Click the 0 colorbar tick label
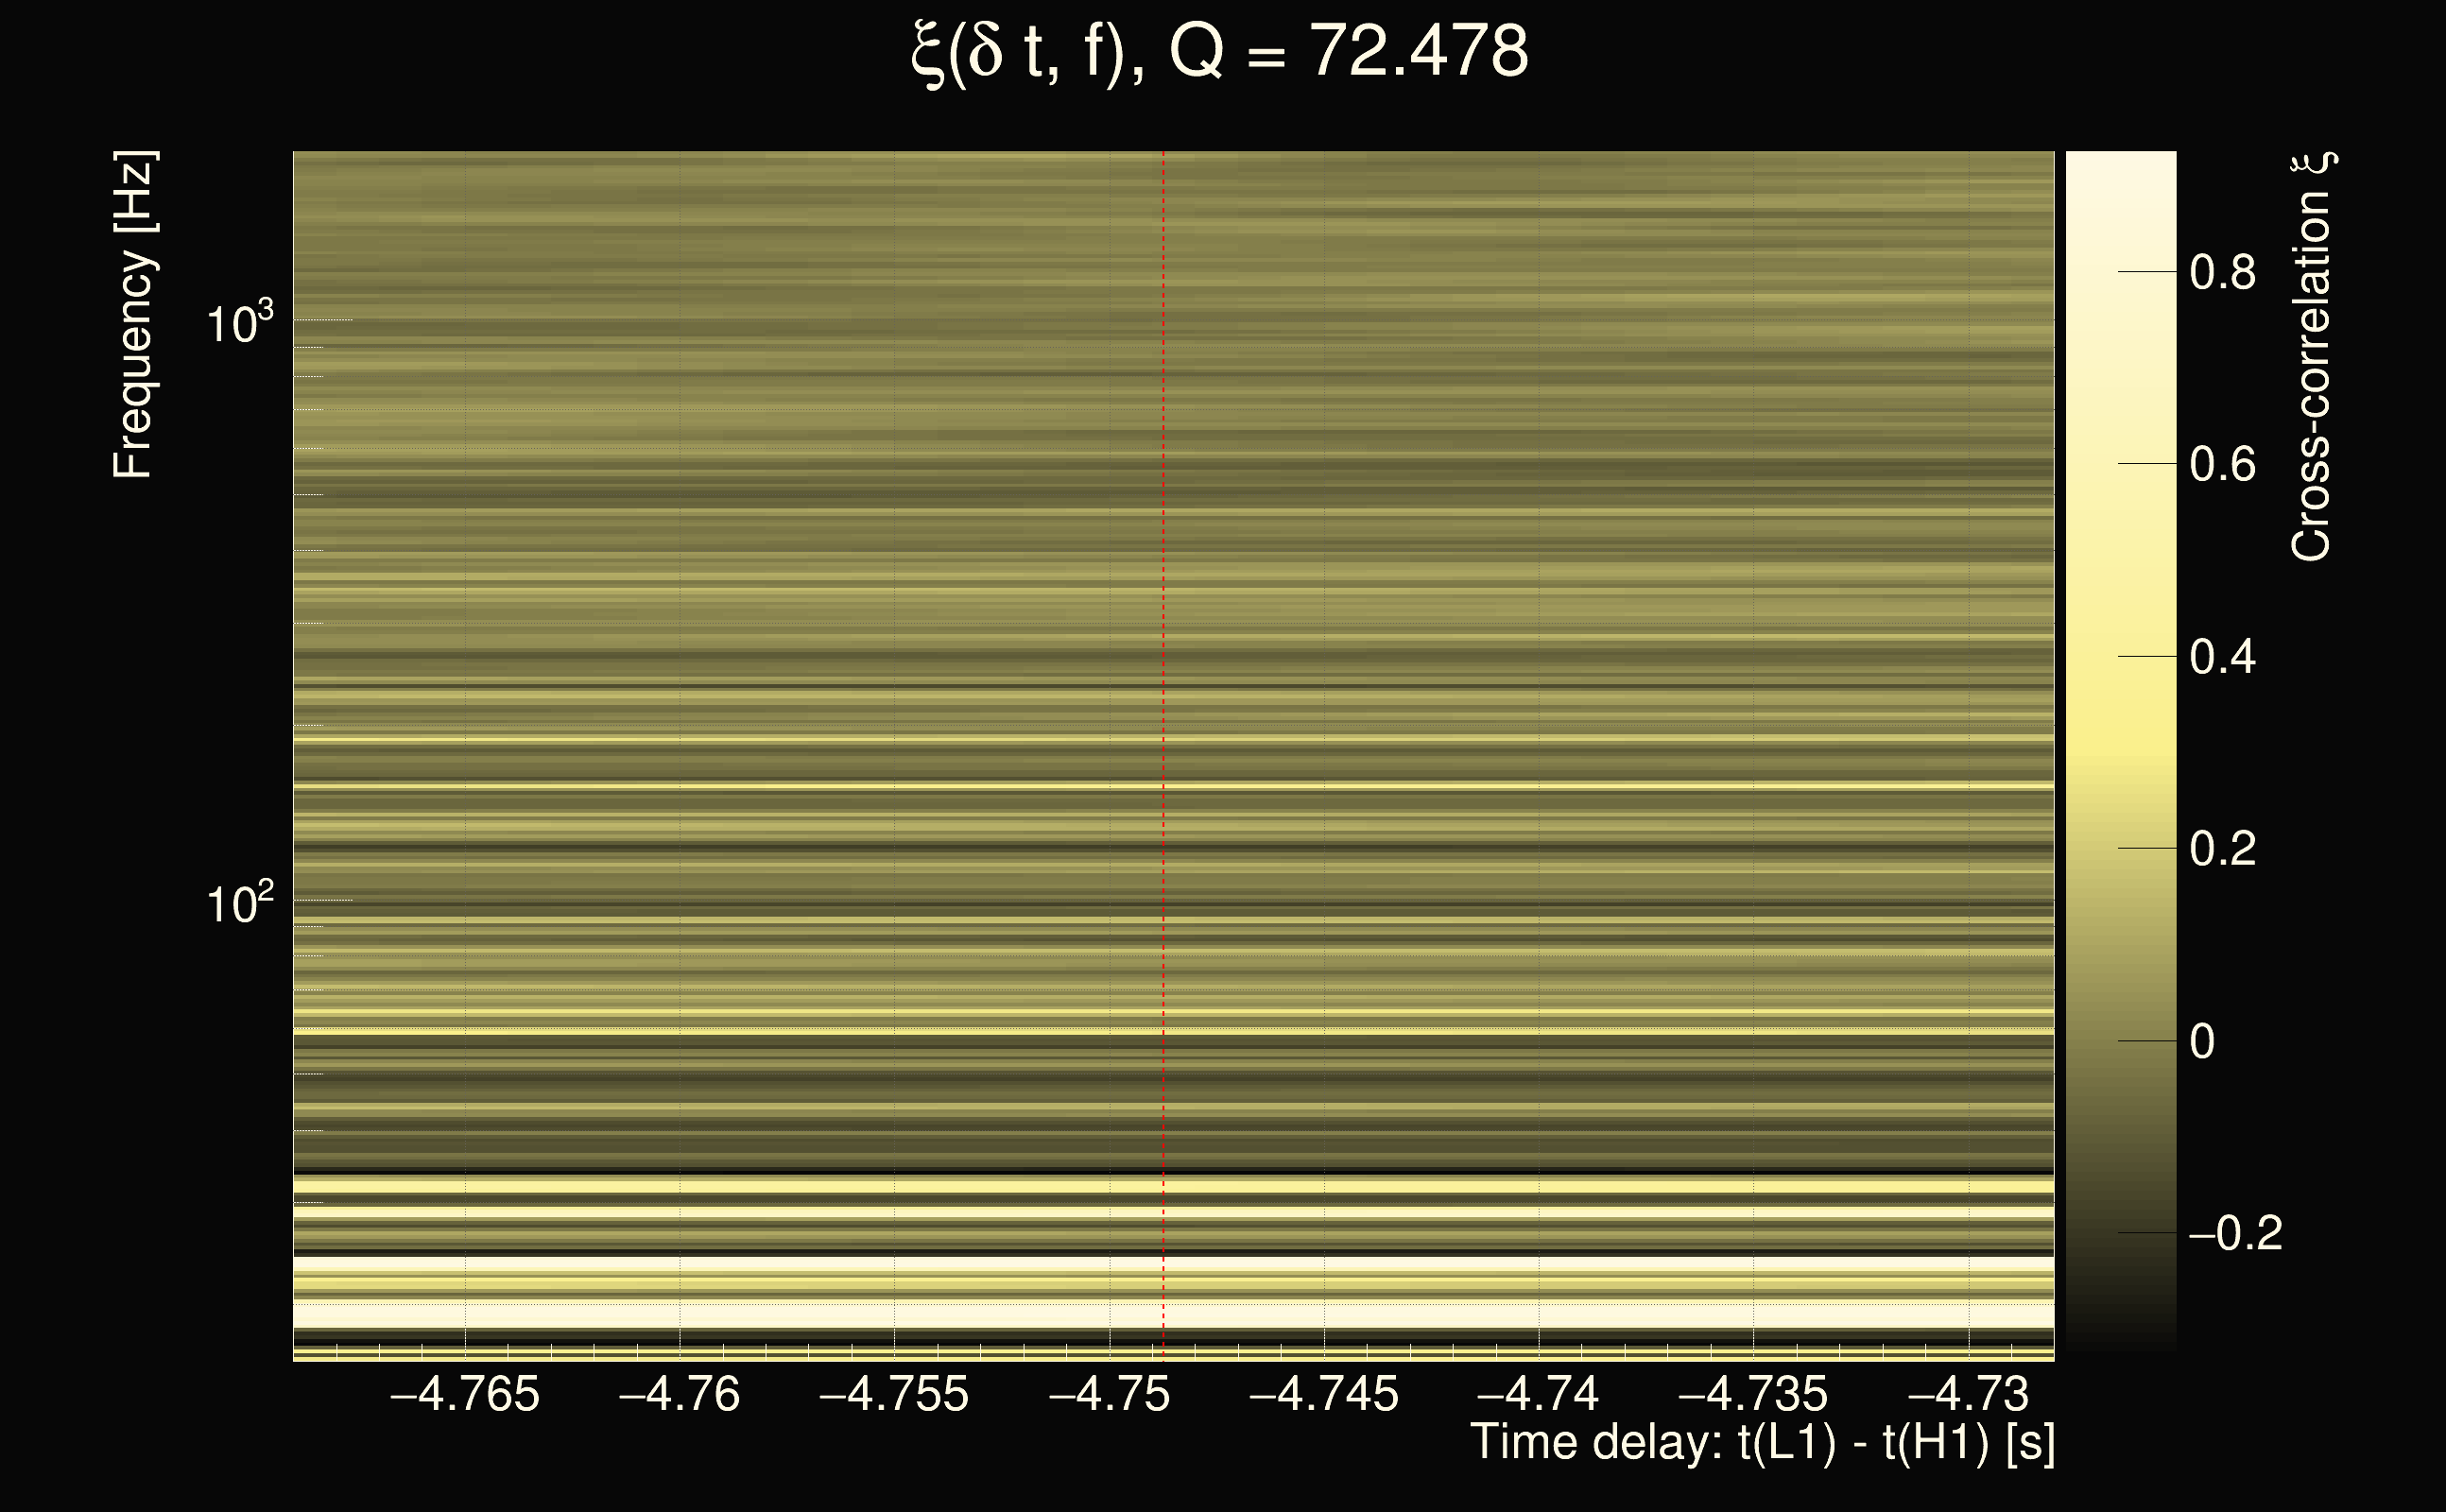 [x=2202, y=1042]
